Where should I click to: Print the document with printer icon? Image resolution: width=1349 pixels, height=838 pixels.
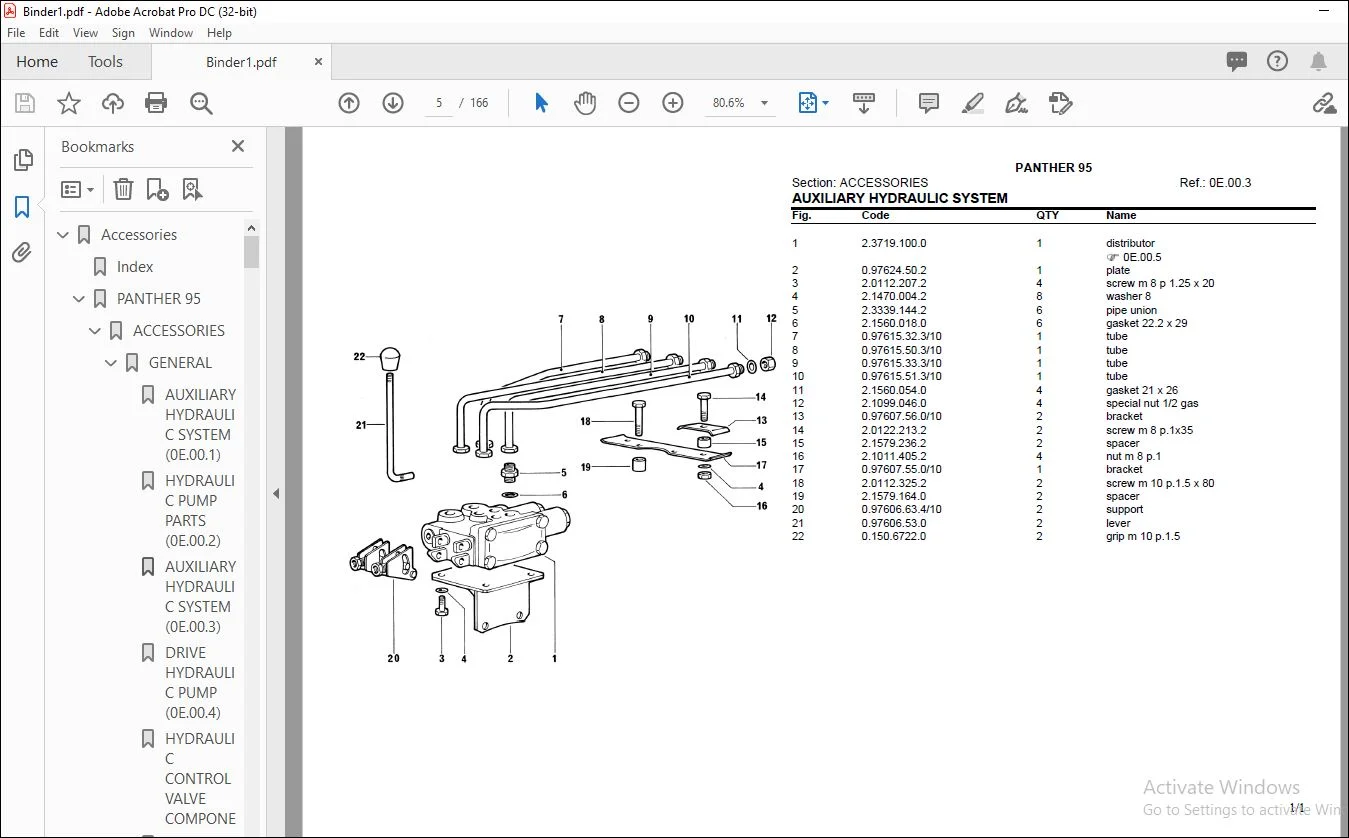point(156,103)
